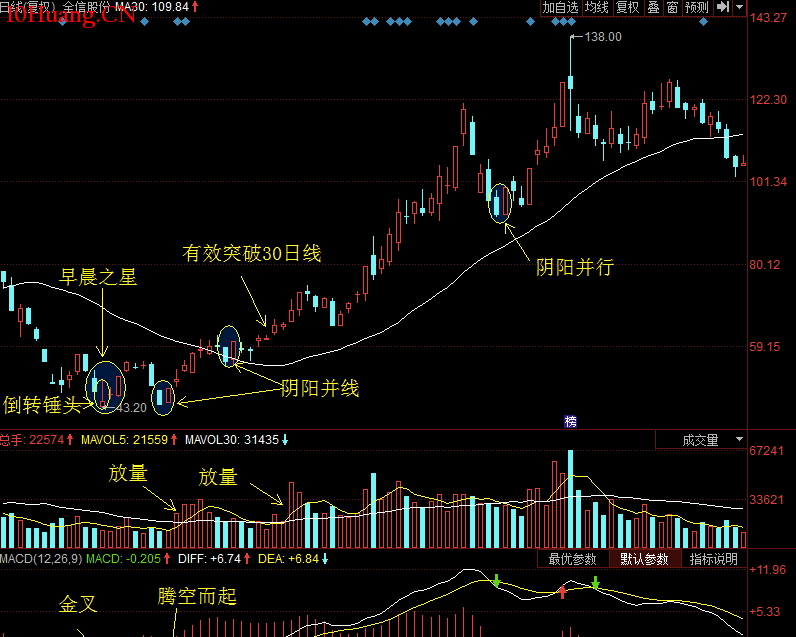The width and height of the screenshot is (796, 637).
Task: Click the +11.96 MACD axis label
Action: 768,570
